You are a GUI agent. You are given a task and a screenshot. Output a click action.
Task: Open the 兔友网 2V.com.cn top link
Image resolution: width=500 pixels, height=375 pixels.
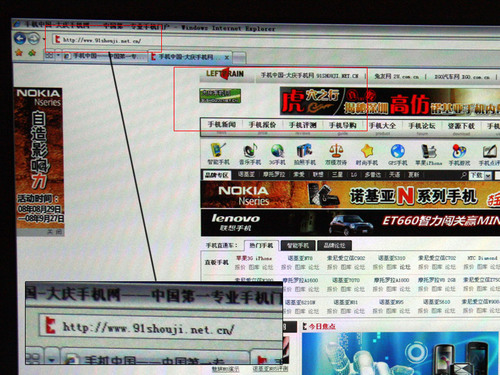pos(396,77)
